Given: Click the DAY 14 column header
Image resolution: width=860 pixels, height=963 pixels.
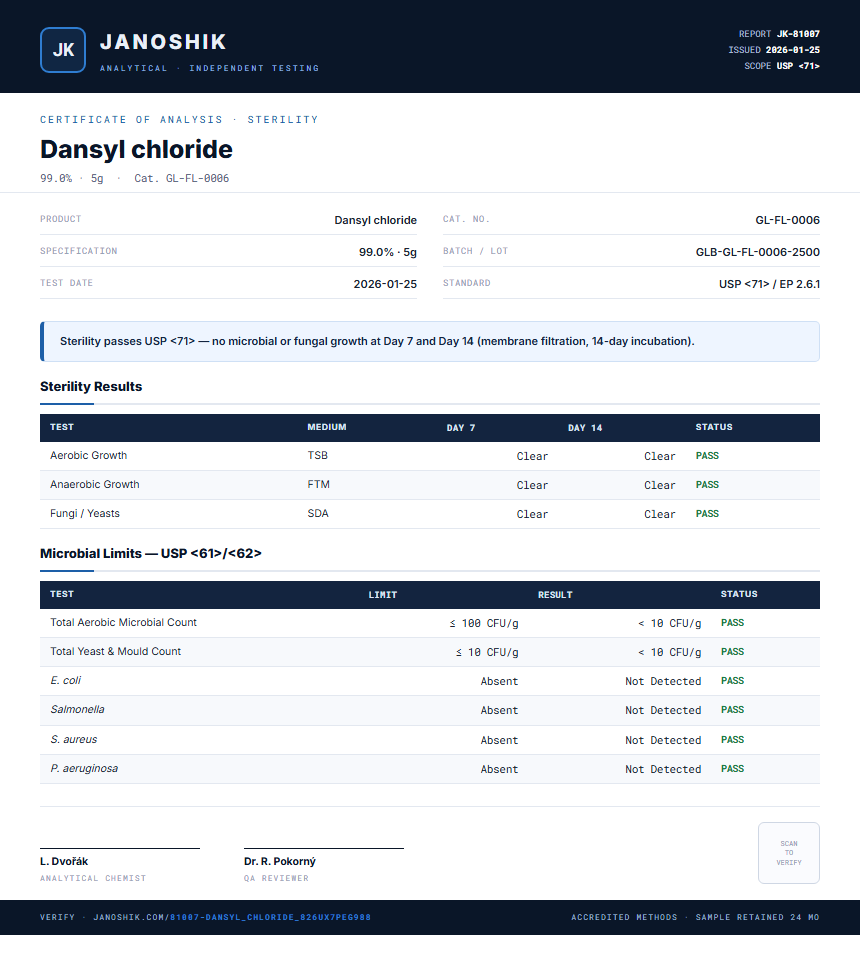Looking at the screenshot, I should pyautogui.click(x=585, y=427).
